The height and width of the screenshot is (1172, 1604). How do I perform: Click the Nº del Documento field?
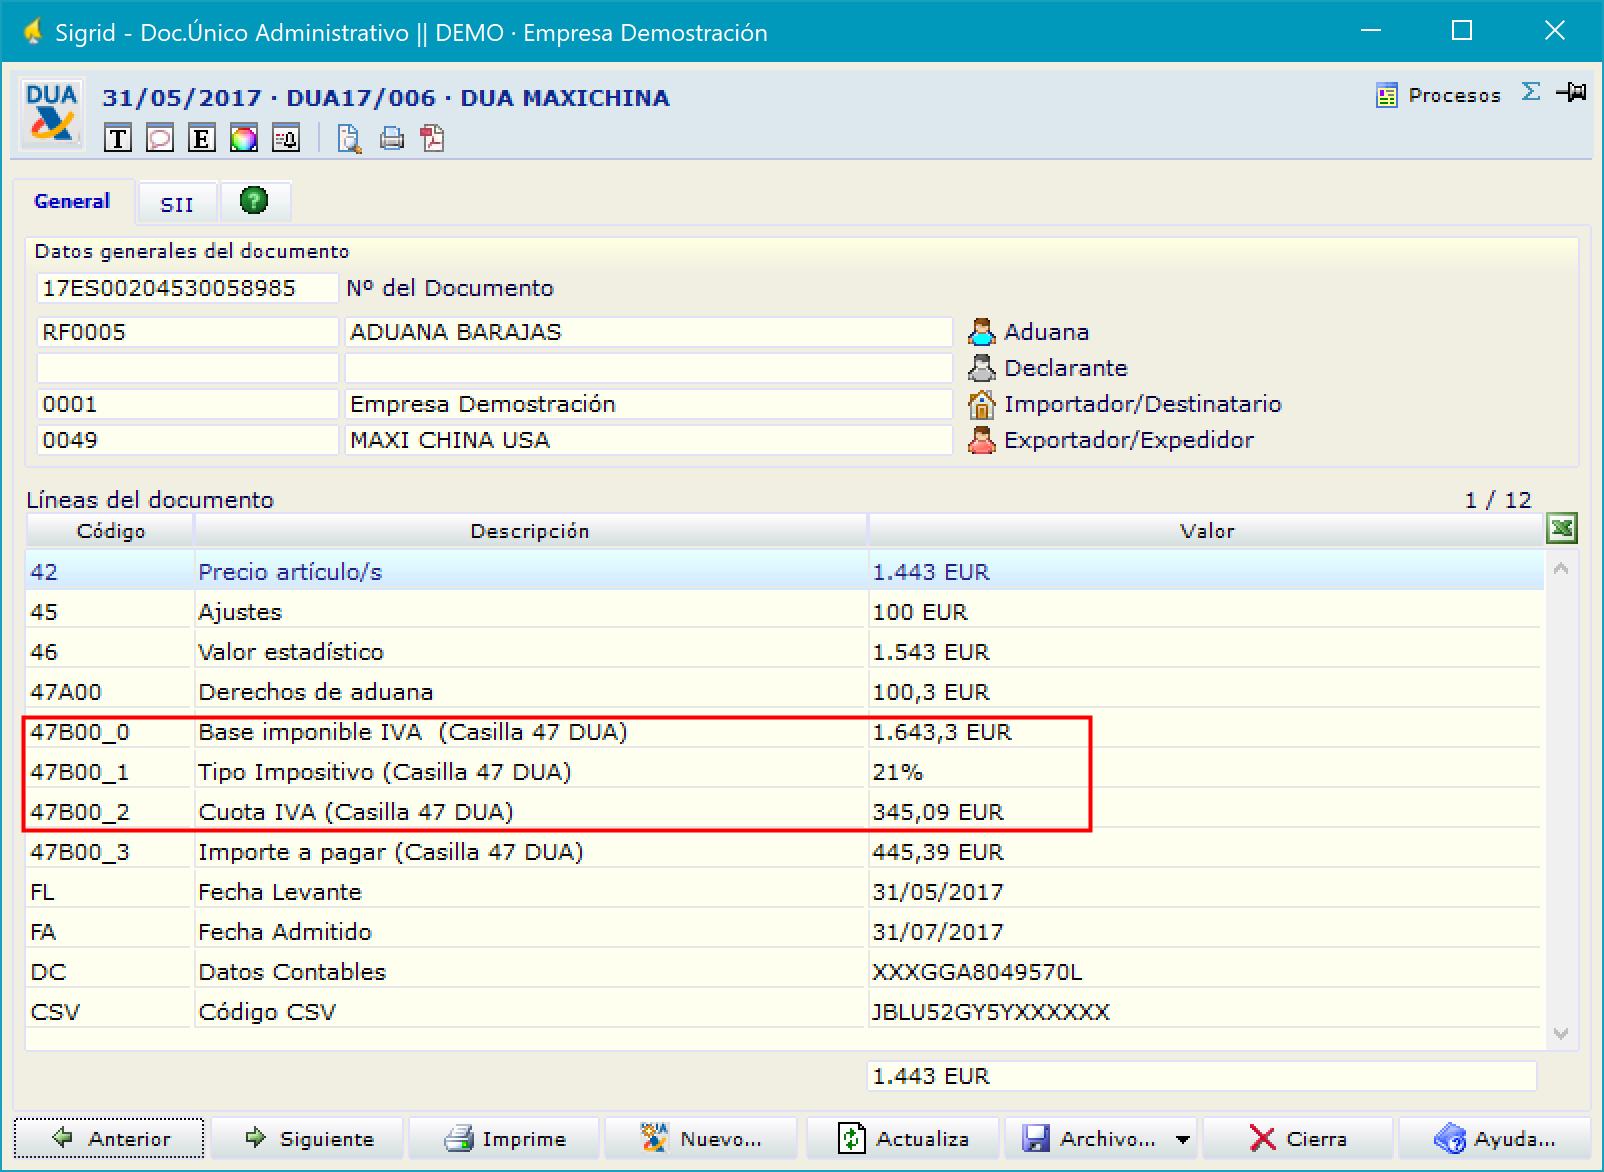(188, 288)
